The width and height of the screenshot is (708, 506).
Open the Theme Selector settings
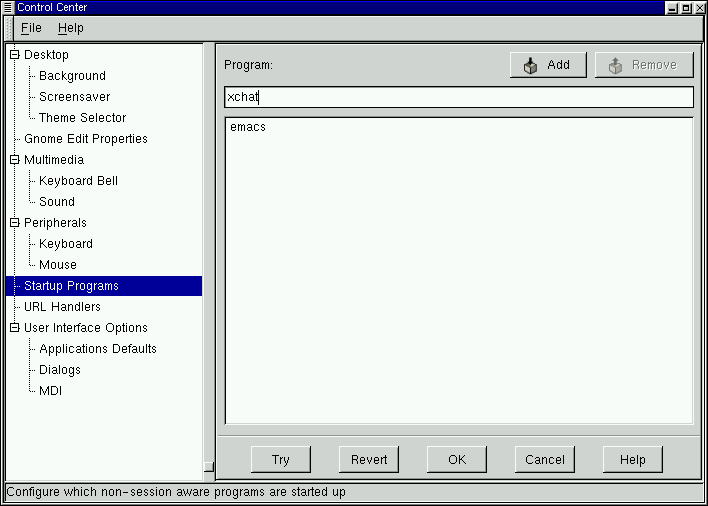[x=82, y=118]
